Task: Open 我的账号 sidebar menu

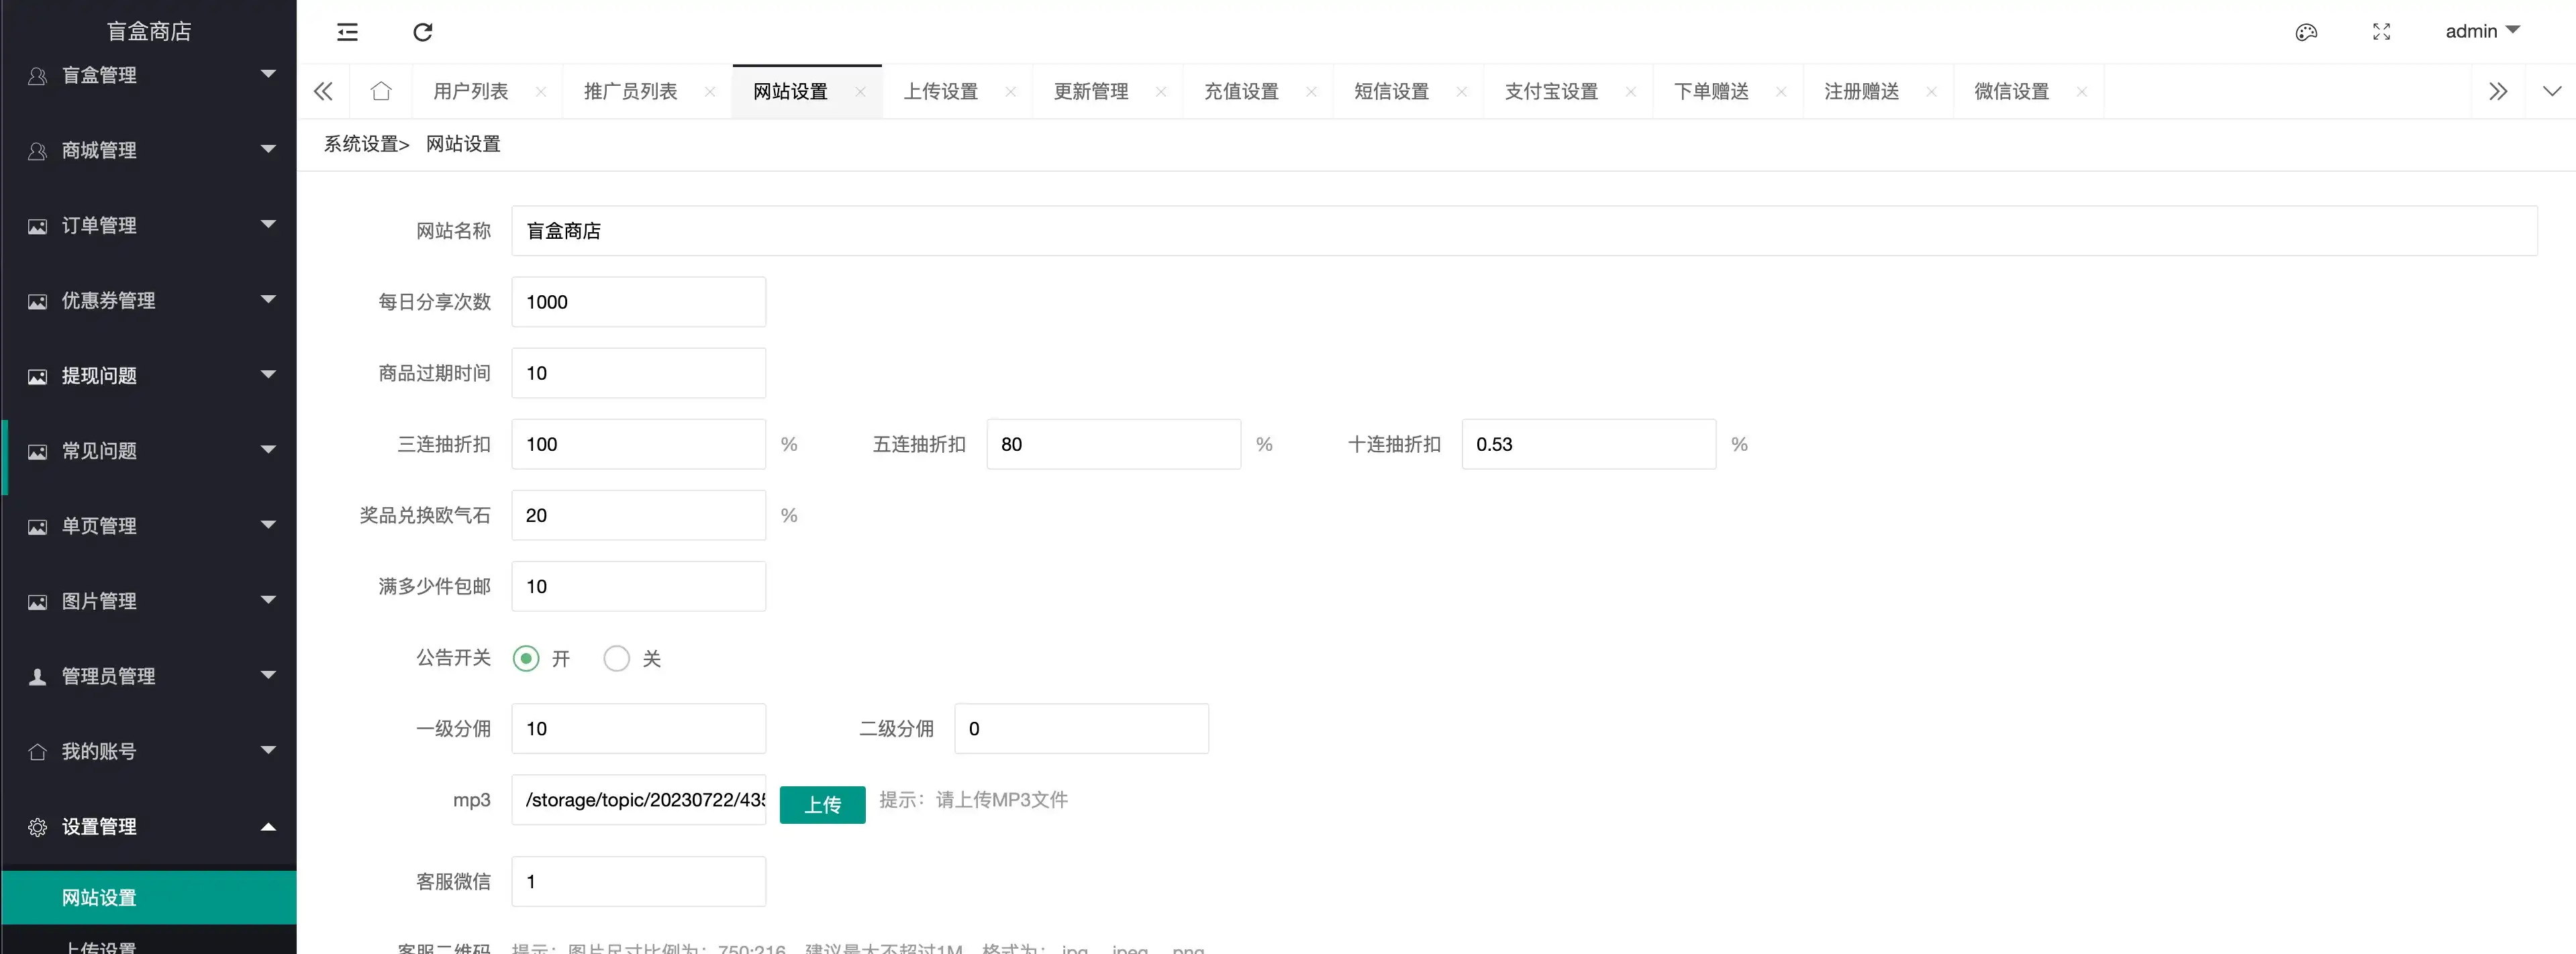Action: click(149, 752)
